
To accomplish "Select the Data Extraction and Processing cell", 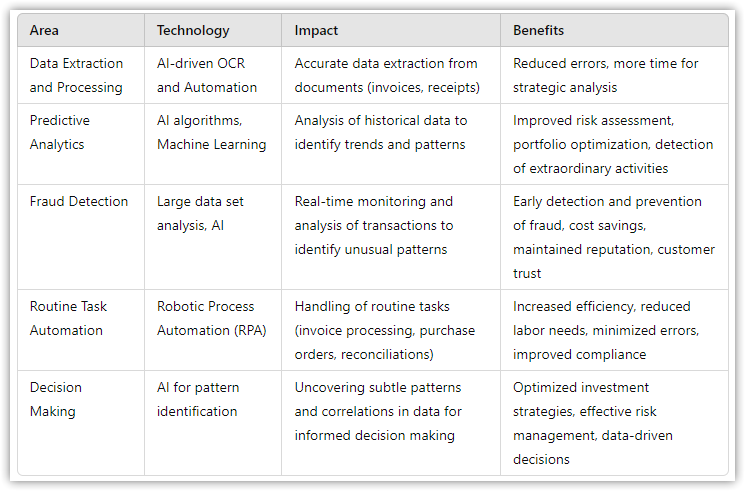I will (x=81, y=75).
